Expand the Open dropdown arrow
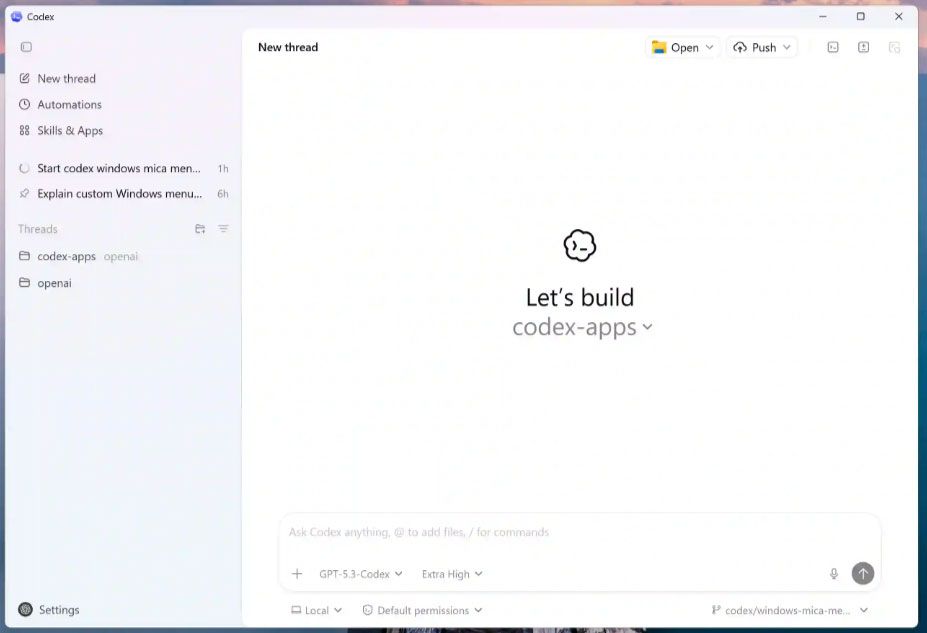 (709, 47)
